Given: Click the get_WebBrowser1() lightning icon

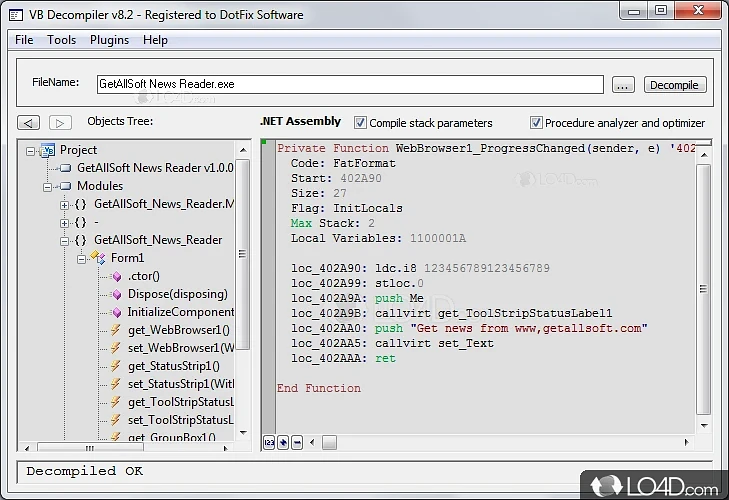Looking at the screenshot, I should click(x=115, y=330).
